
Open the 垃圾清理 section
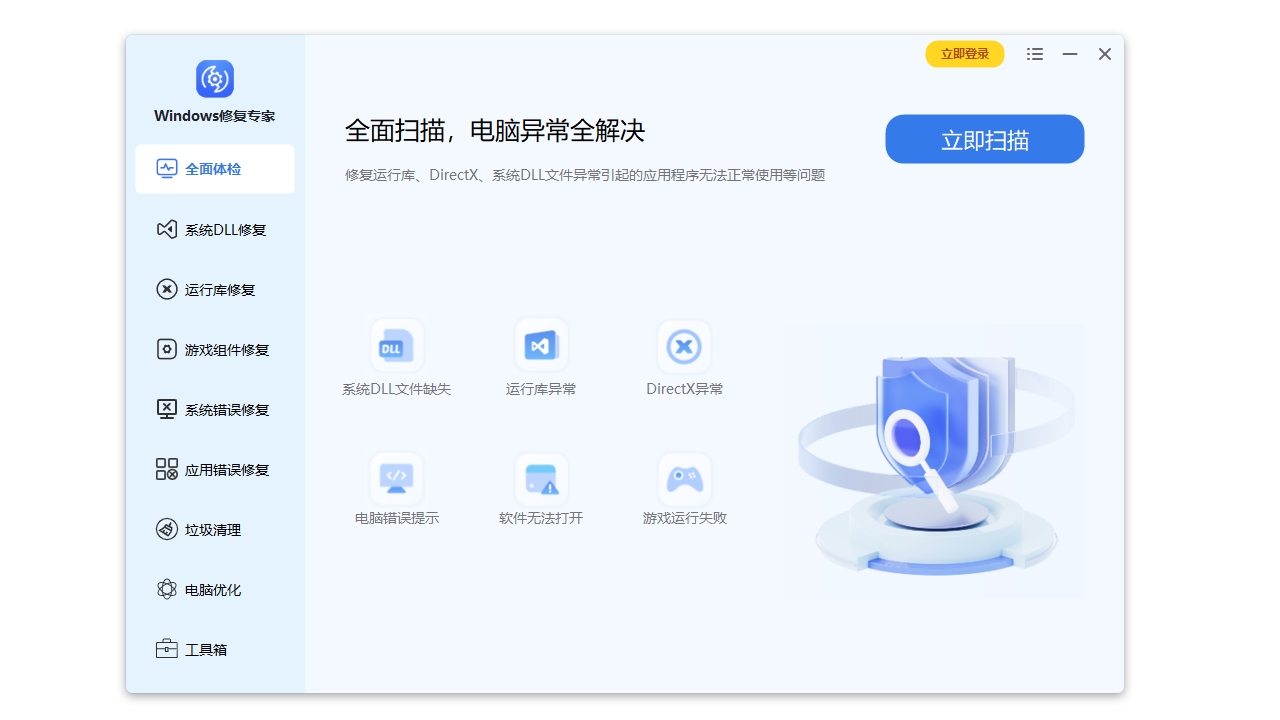pyautogui.click(x=215, y=530)
